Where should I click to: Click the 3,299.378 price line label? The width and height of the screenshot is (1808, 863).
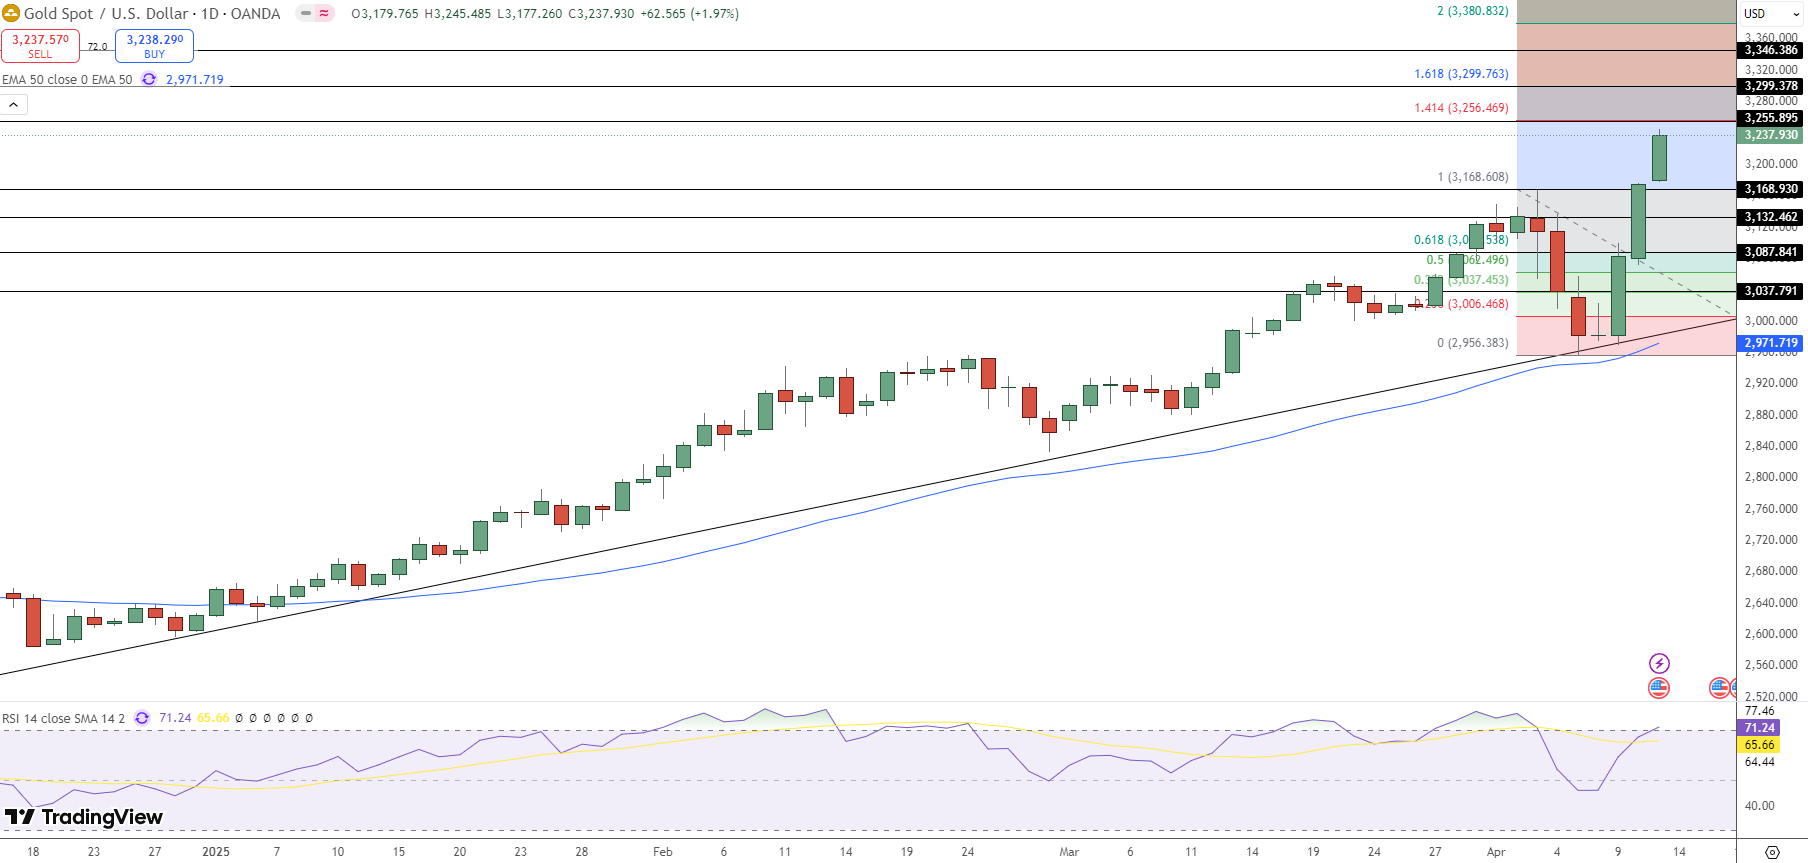tap(1771, 86)
